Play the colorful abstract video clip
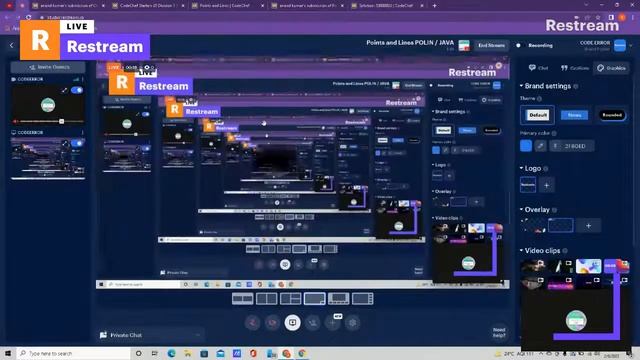640x360 pixels. [588, 266]
